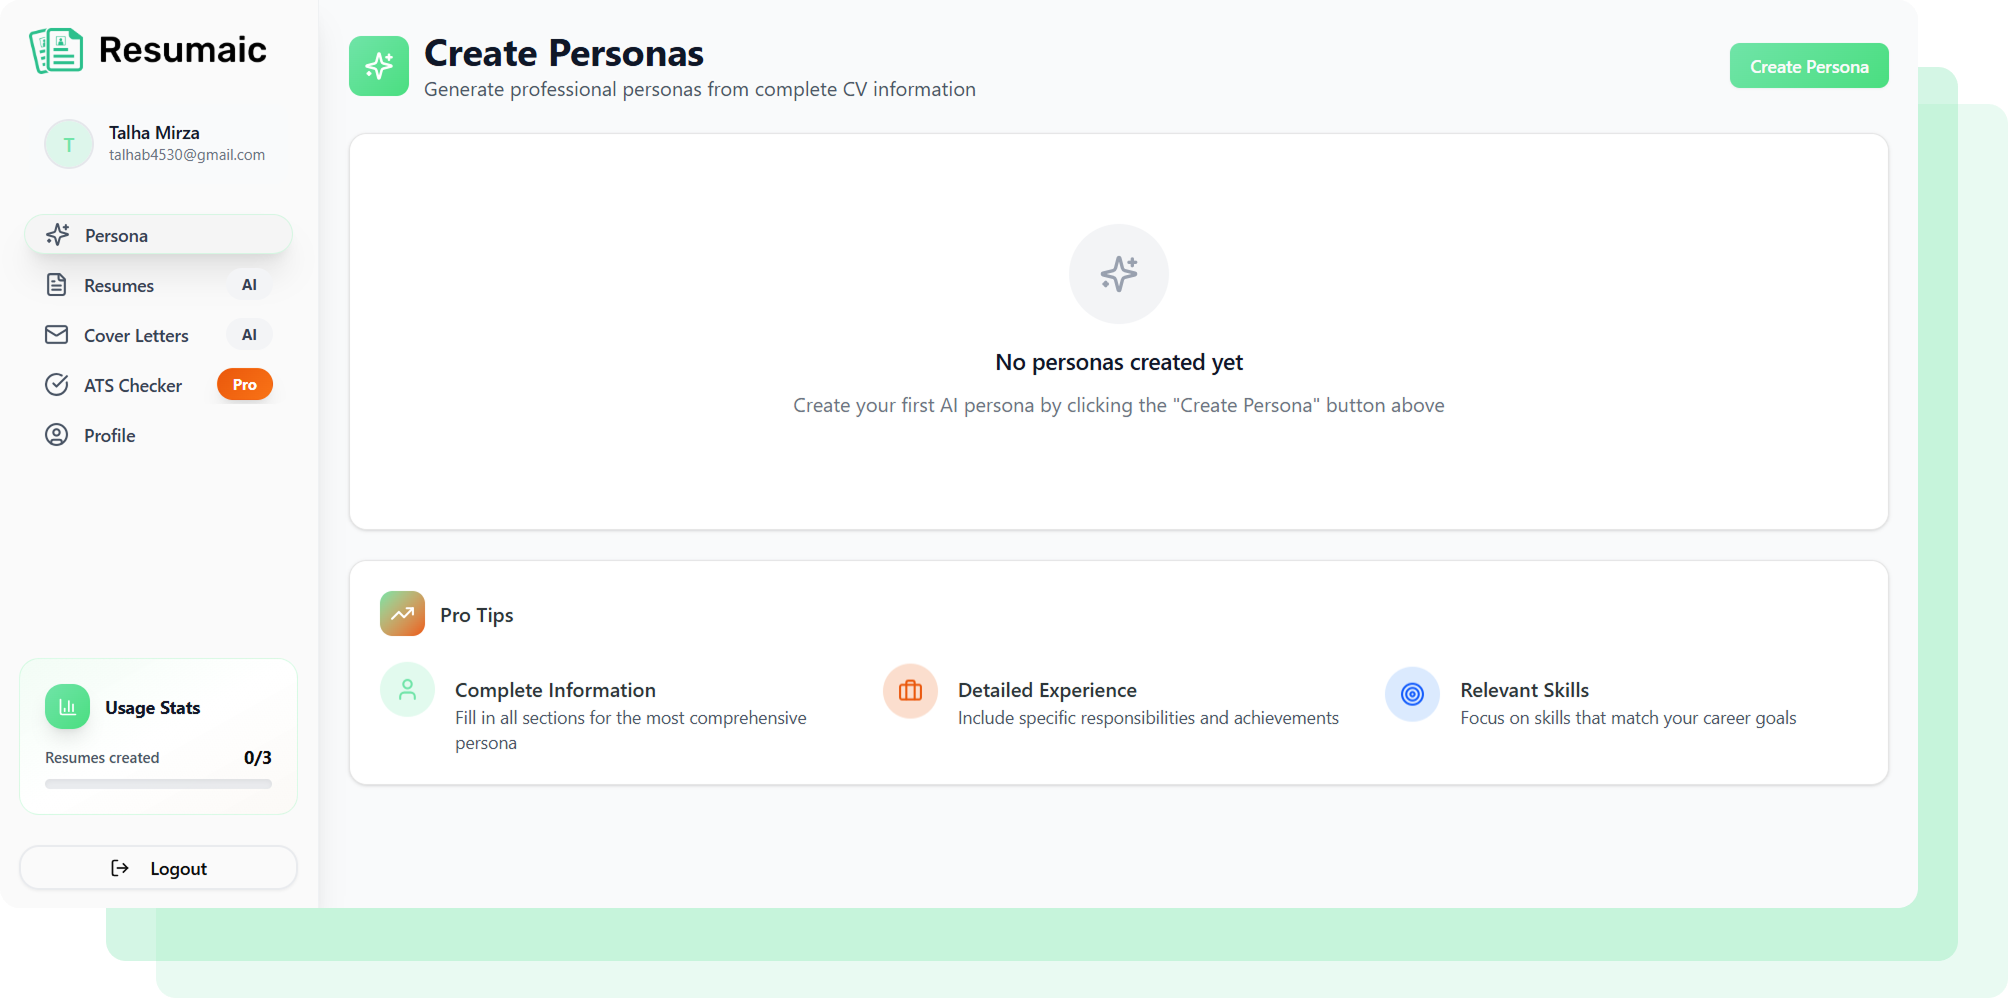Click the Pro Tips heading
This screenshot has width=2008, height=998.
click(x=477, y=615)
